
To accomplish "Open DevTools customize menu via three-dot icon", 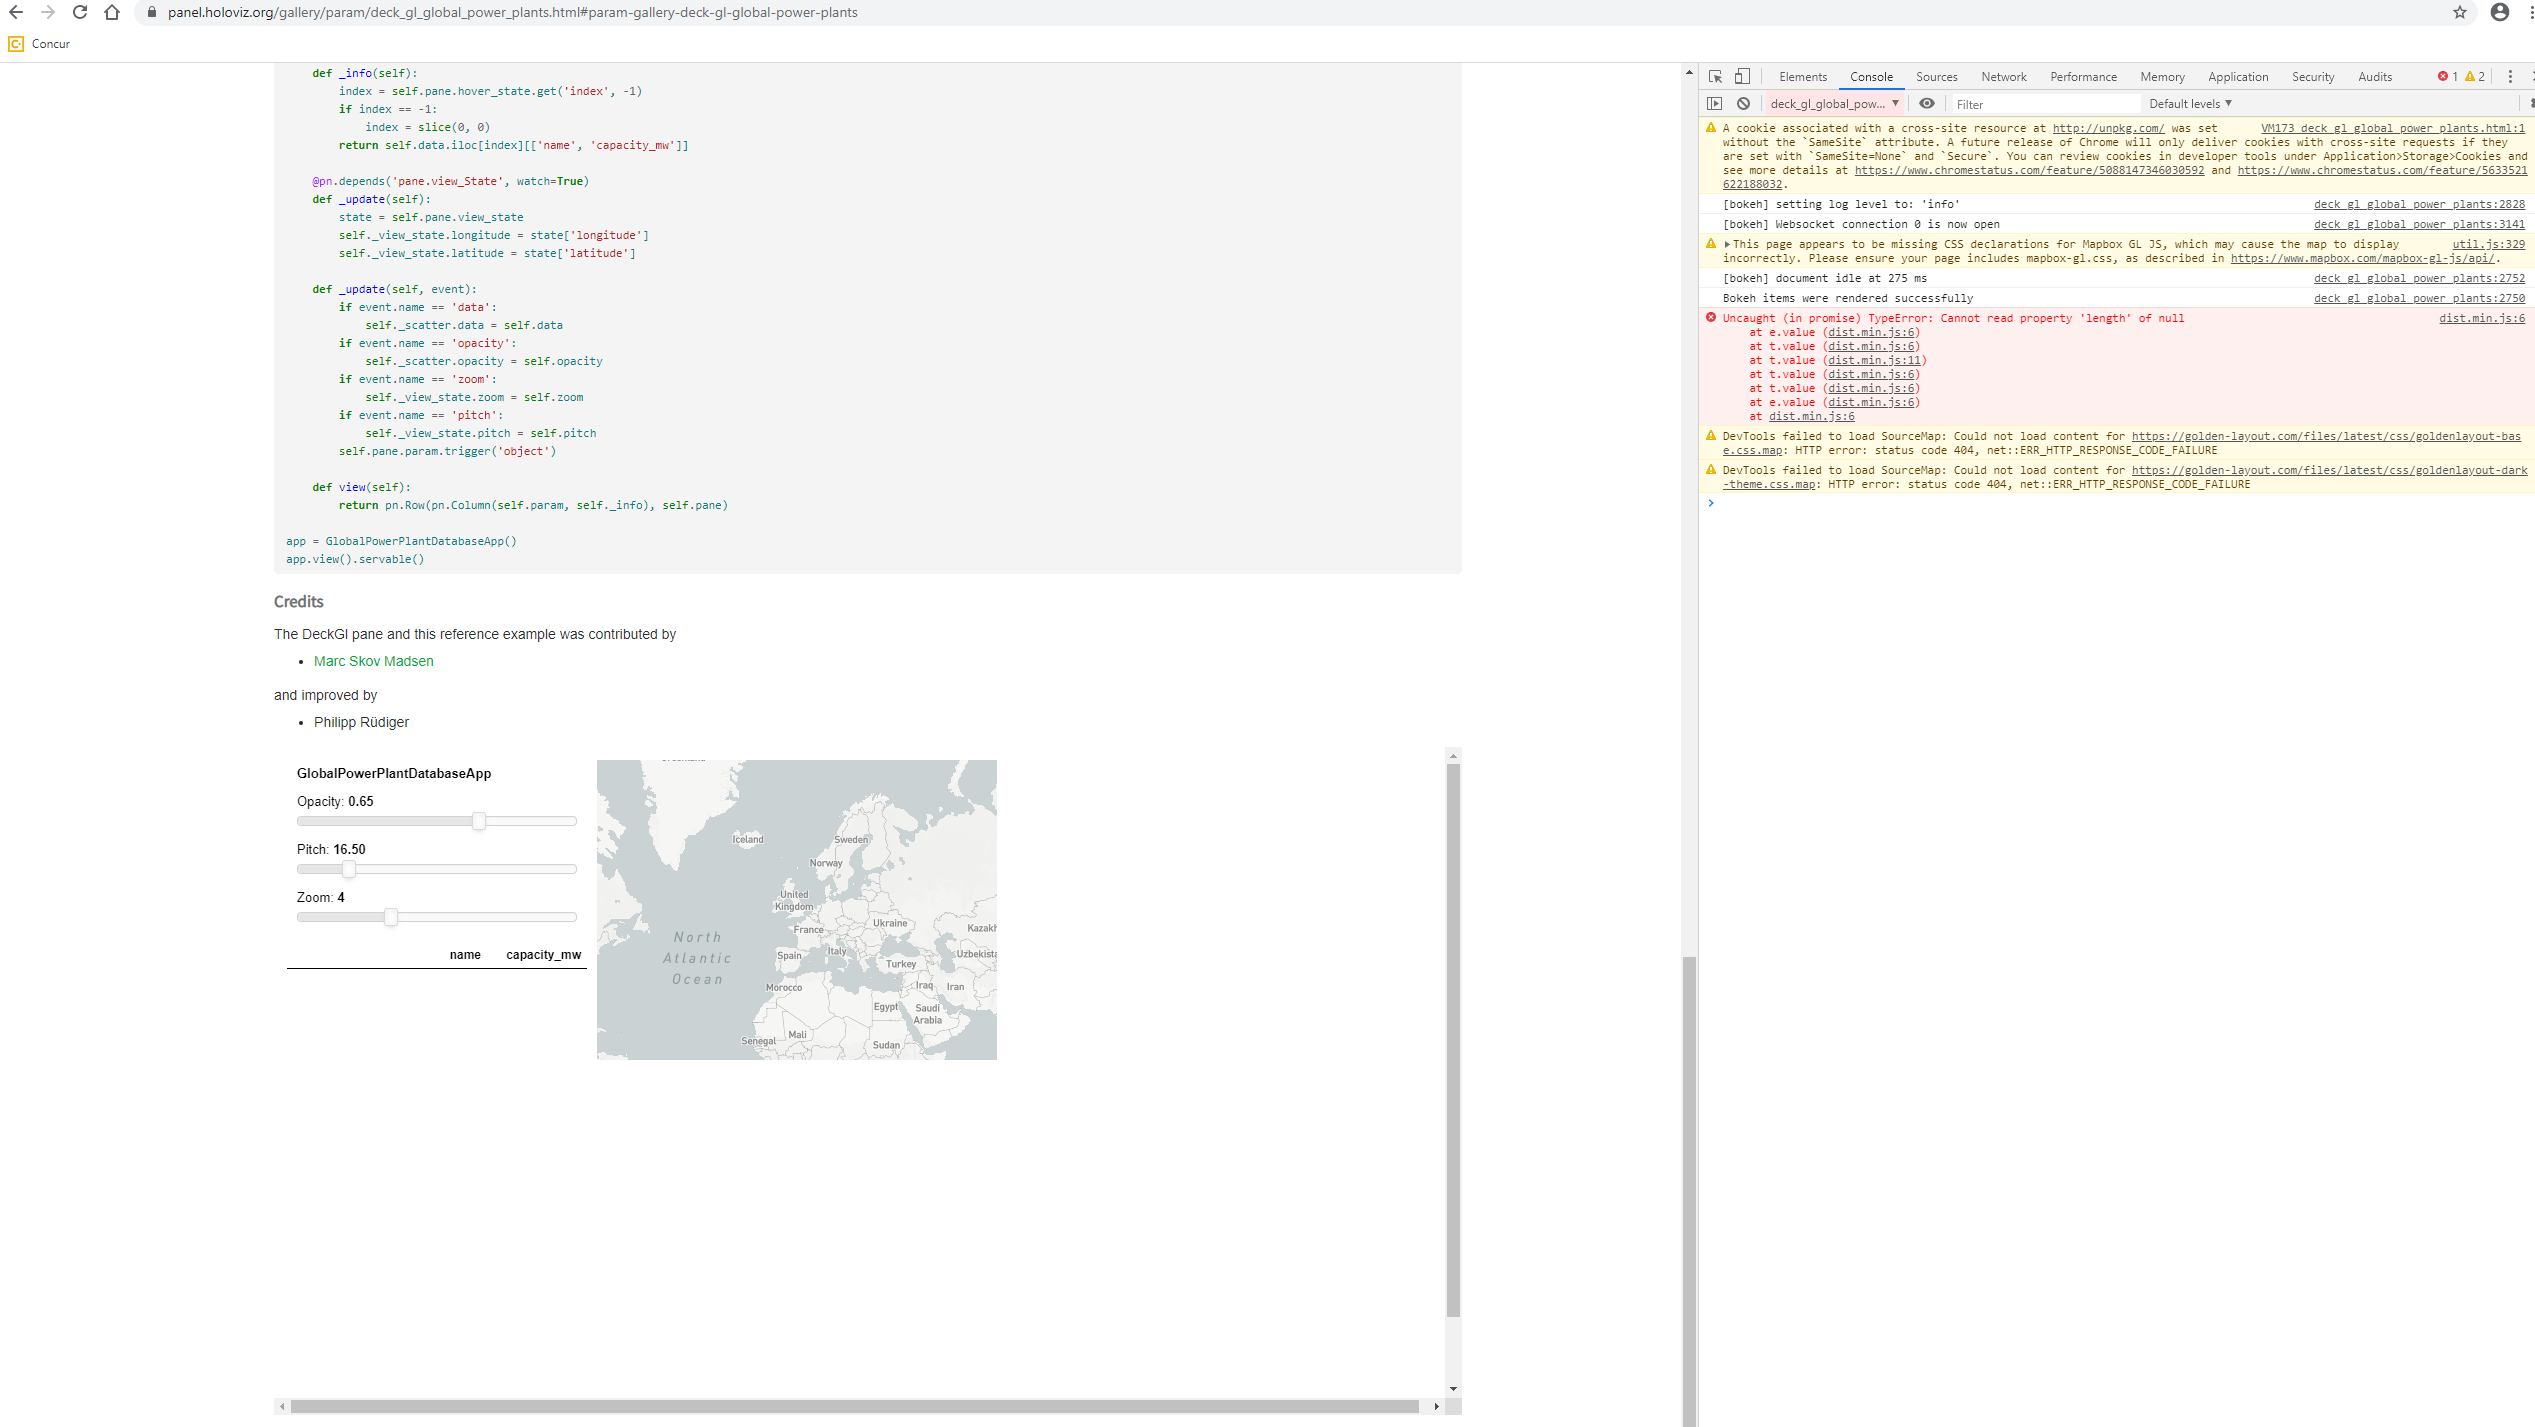I will coord(2513,76).
